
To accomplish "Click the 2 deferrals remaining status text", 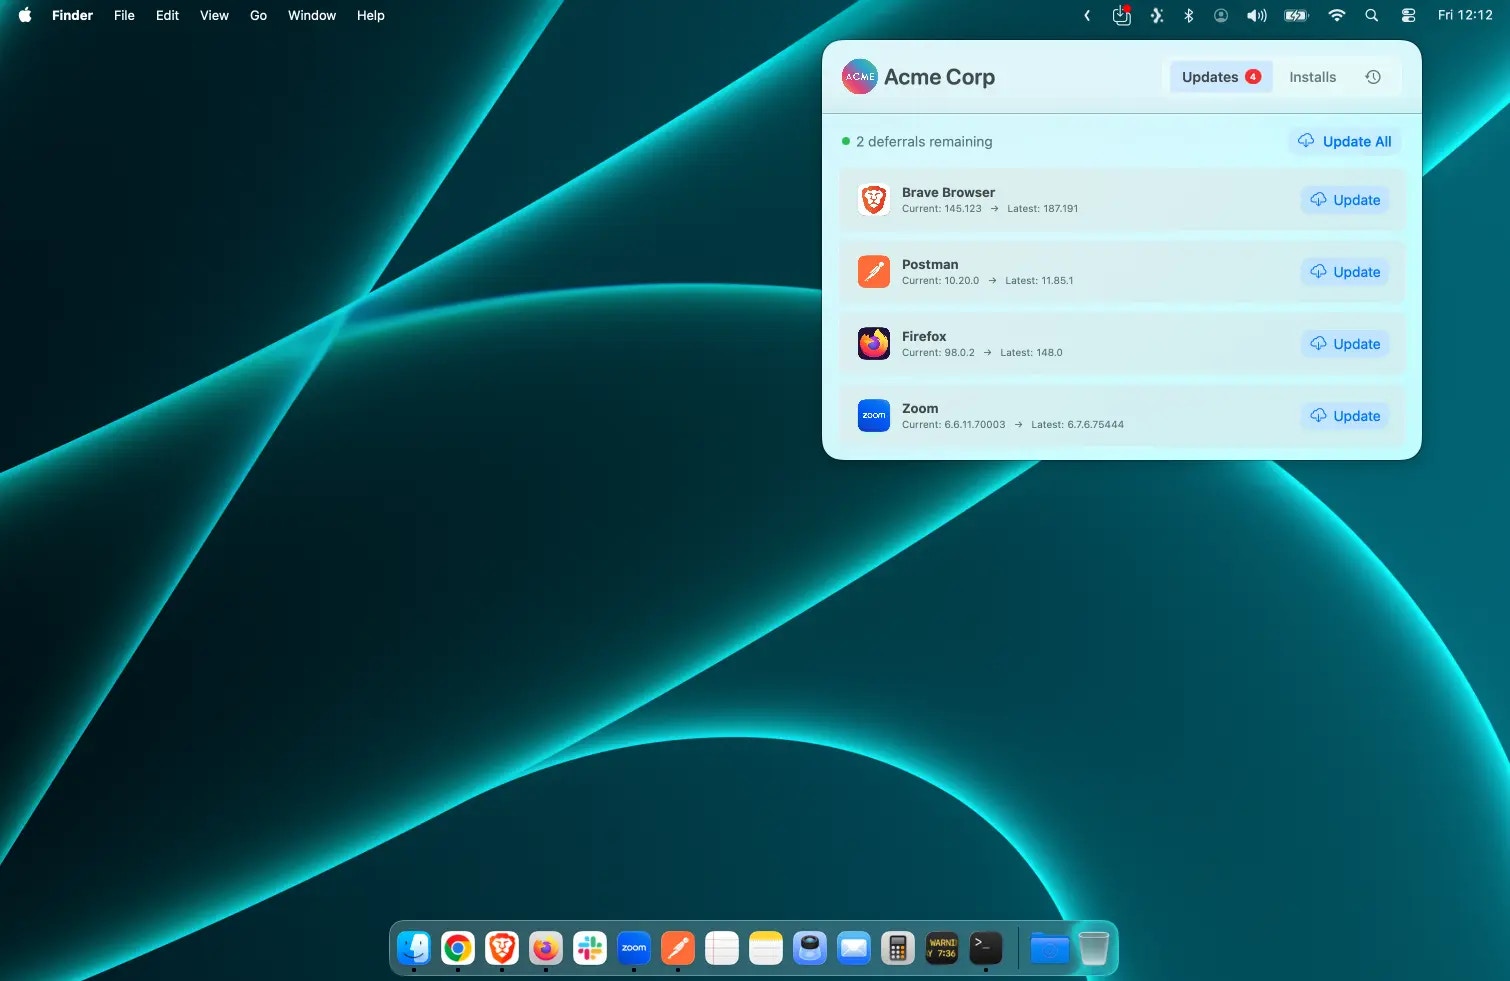I will coord(923,141).
